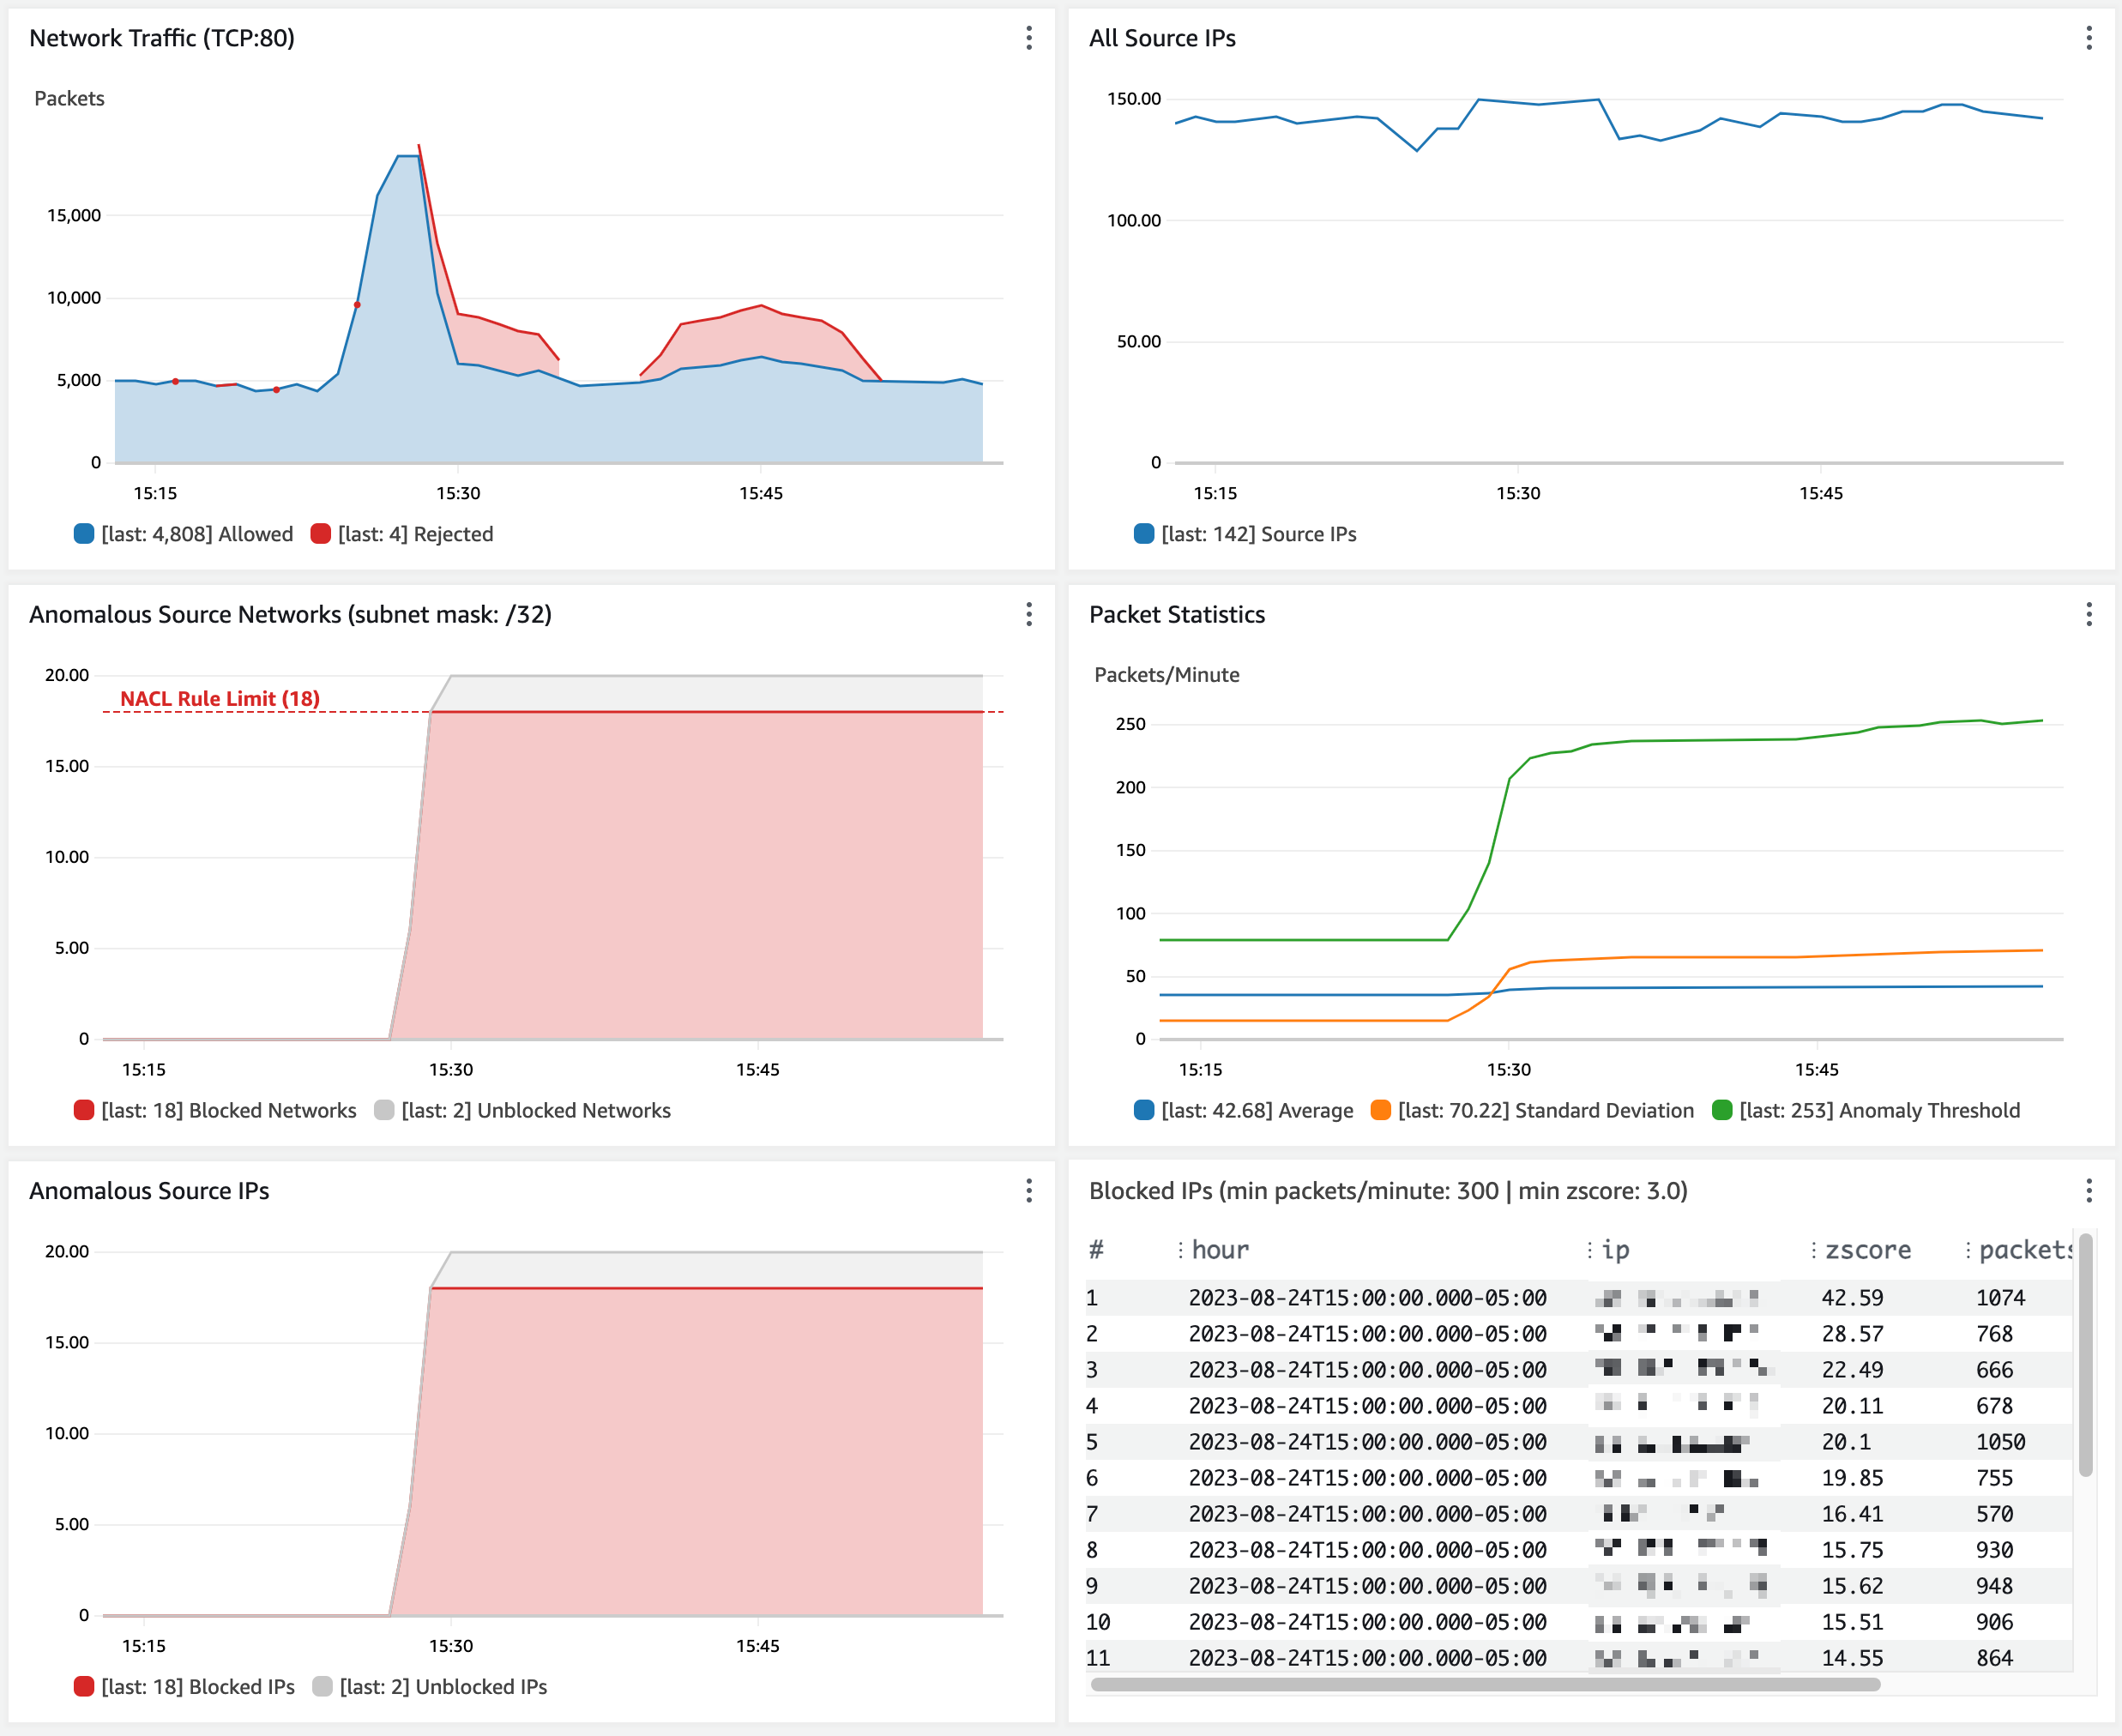Open the Anomalous Source Networks widget menu
Image resolution: width=2122 pixels, height=1736 pixels.
coord(1028,616)
